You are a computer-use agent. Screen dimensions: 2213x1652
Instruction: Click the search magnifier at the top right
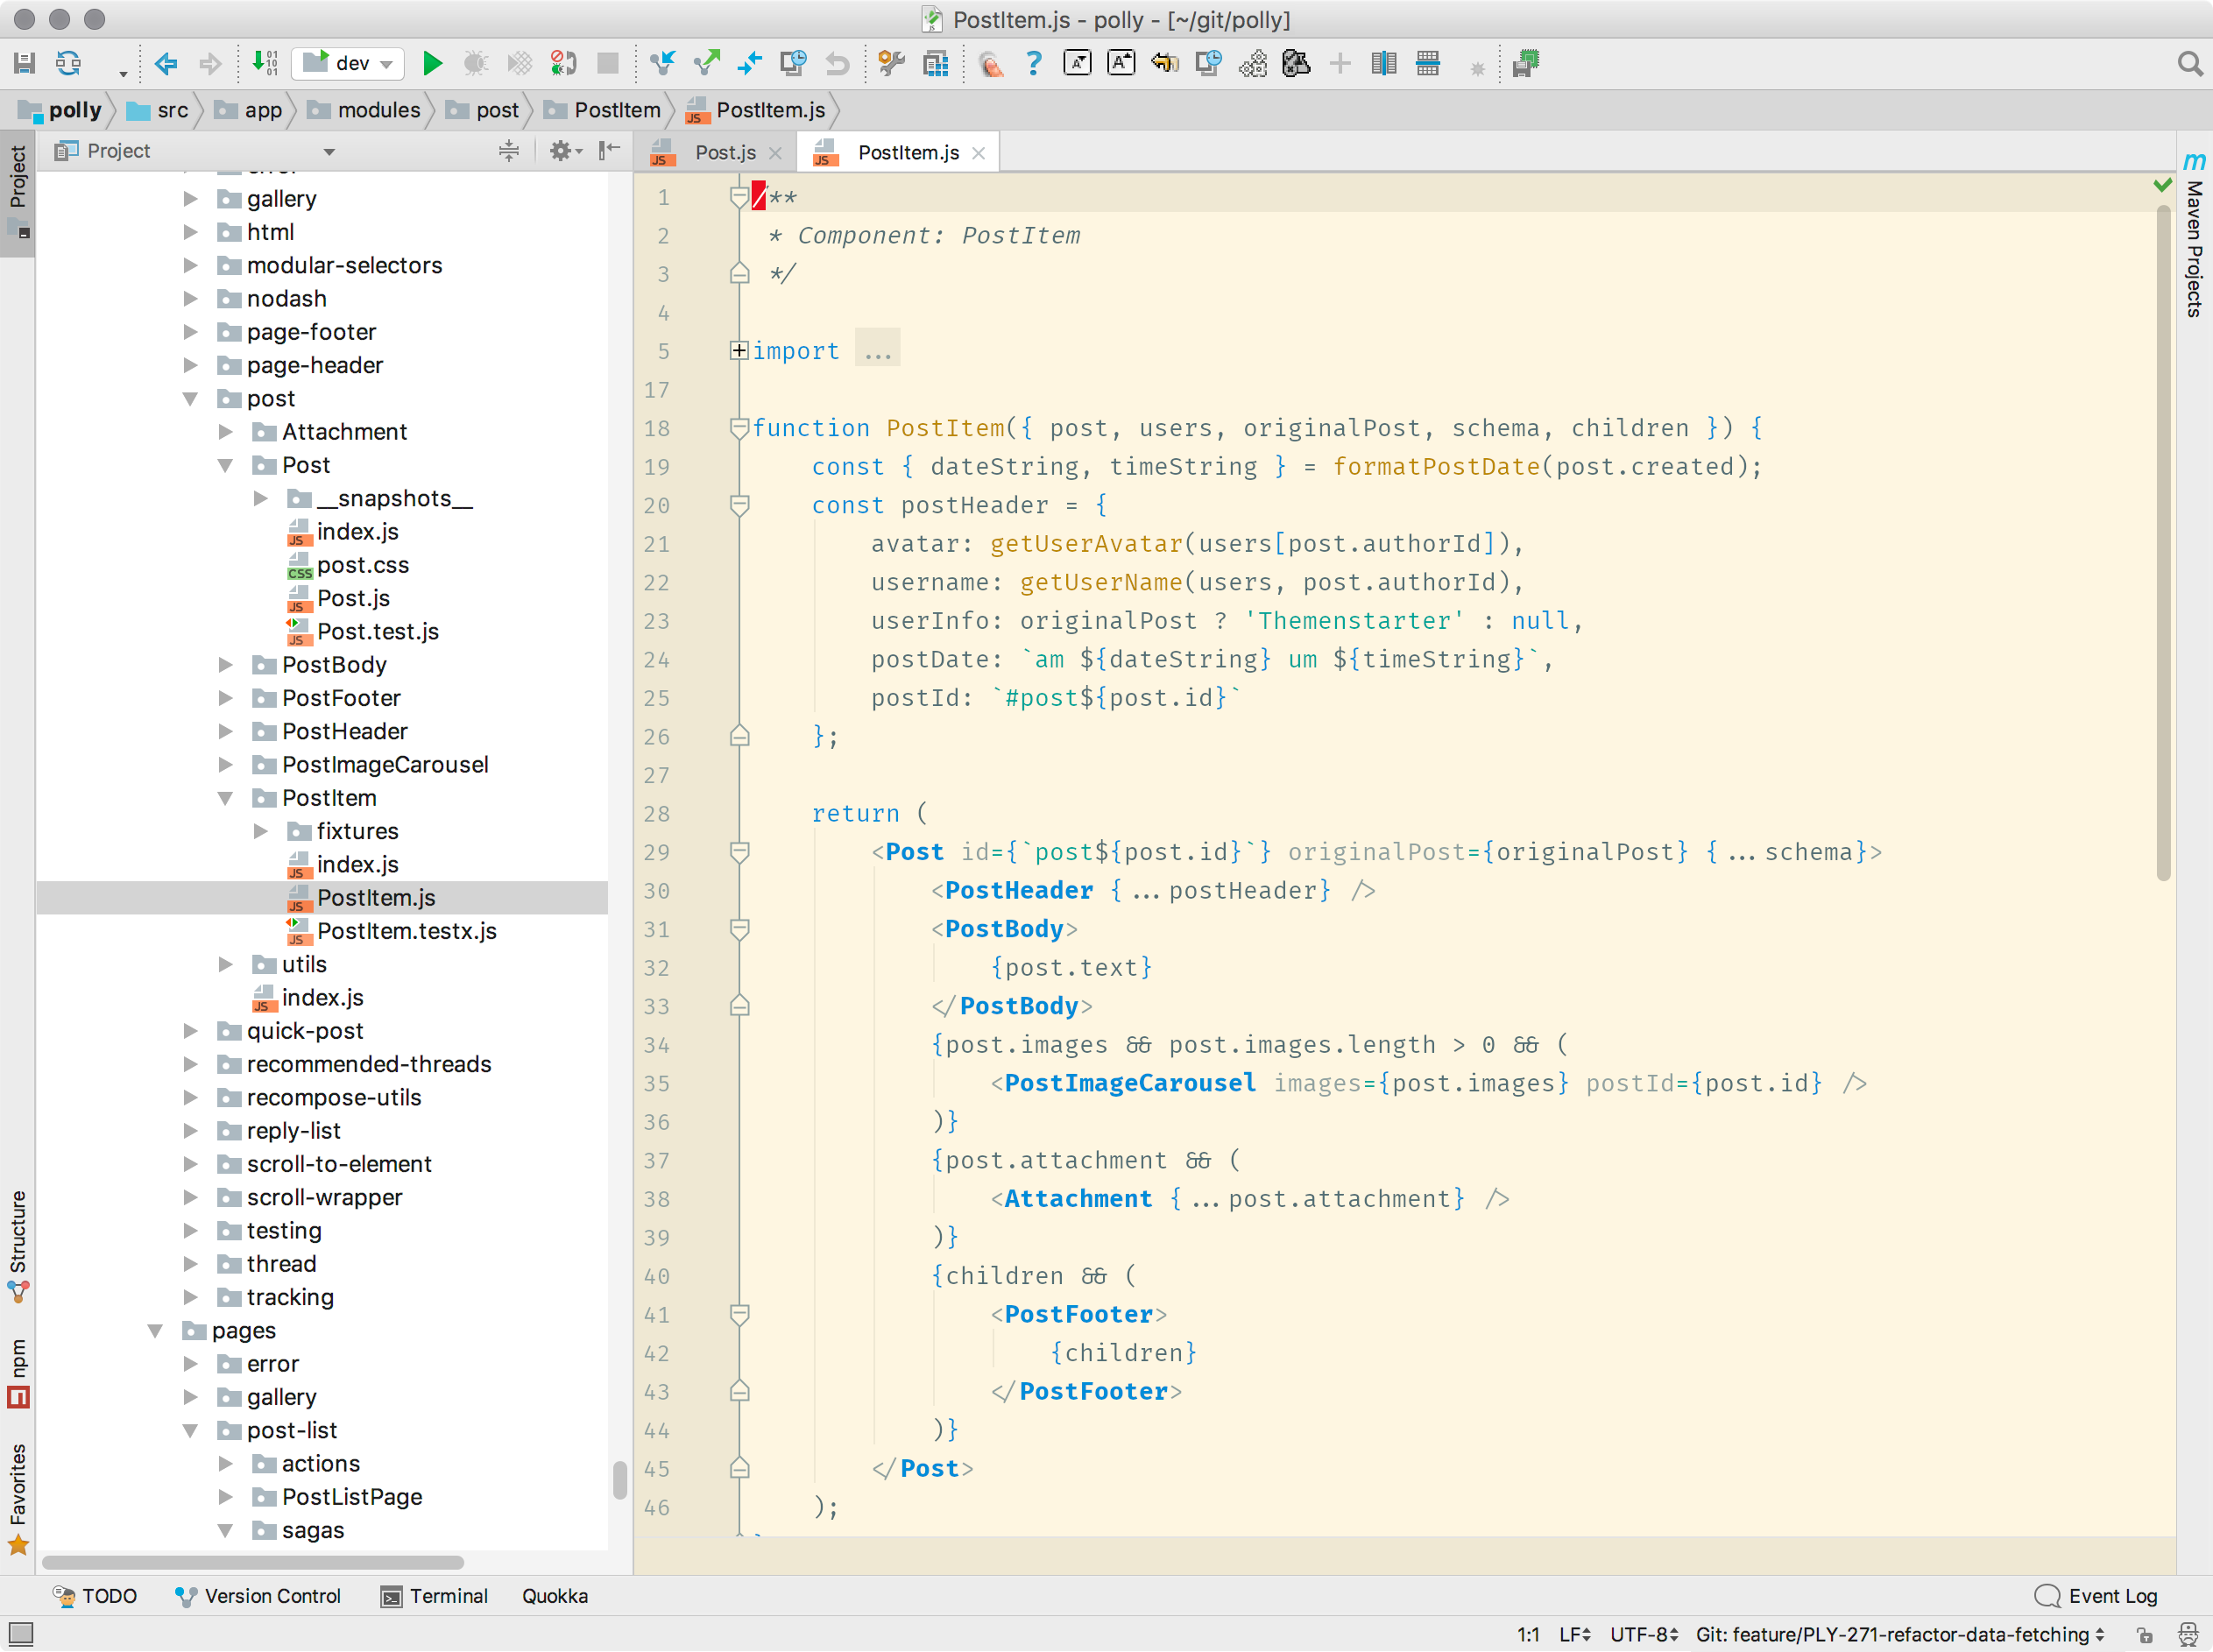[2189, 64]
